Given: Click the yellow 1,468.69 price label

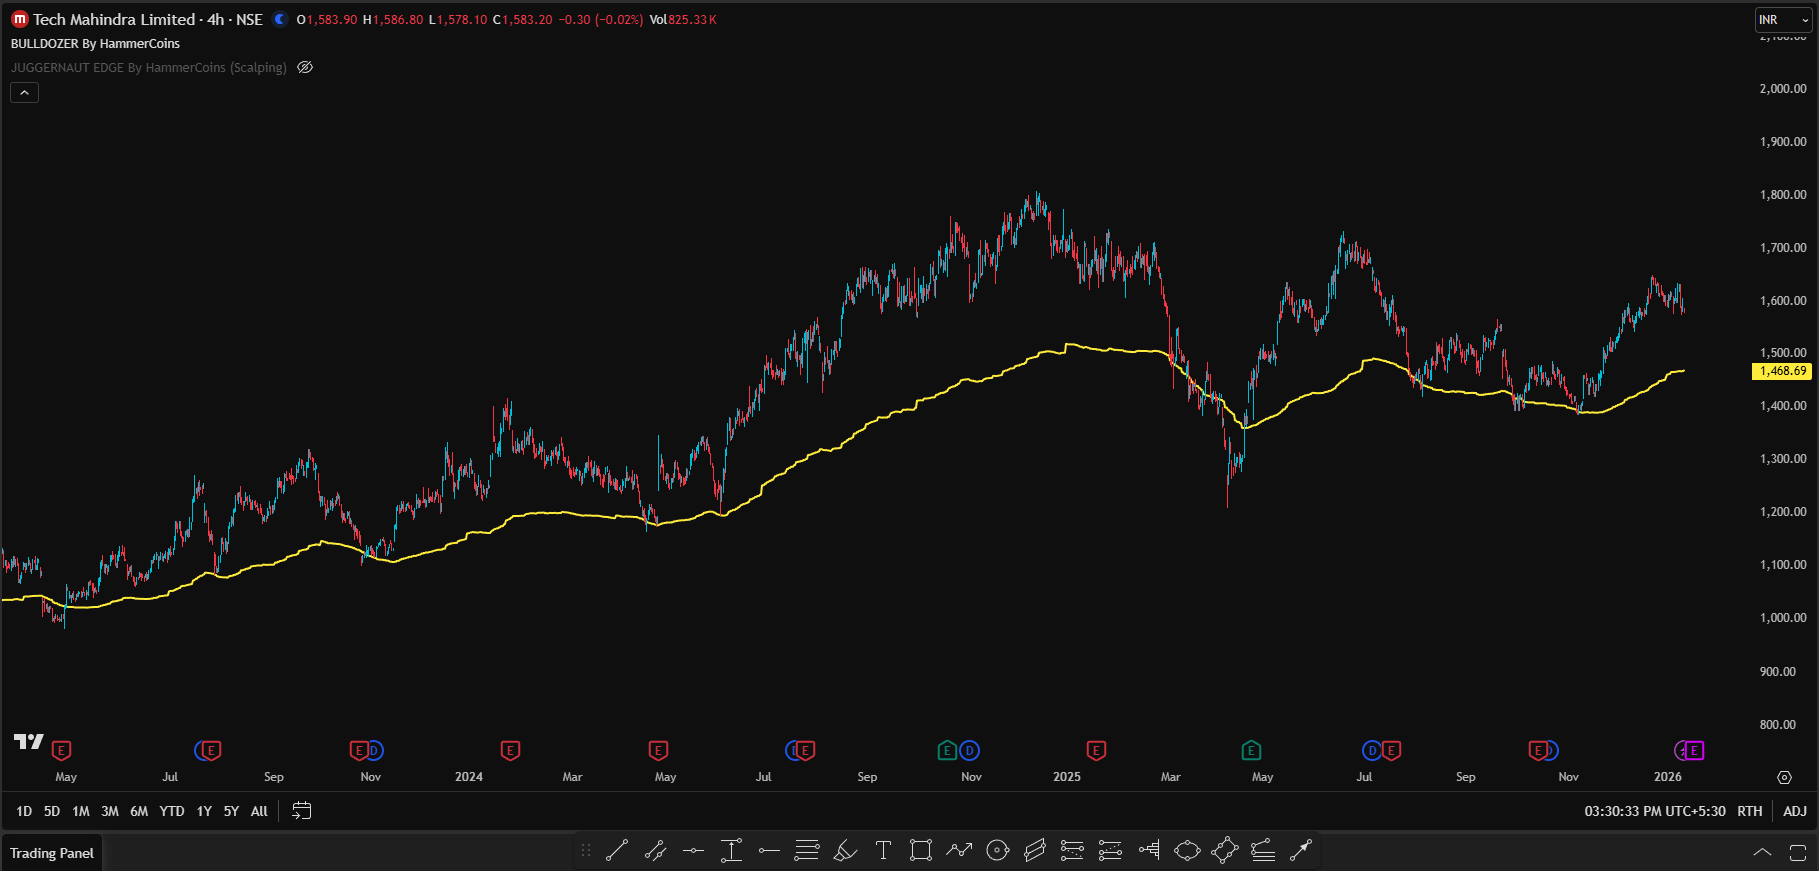Looking at the screenshot, I should click(1782, 371).
